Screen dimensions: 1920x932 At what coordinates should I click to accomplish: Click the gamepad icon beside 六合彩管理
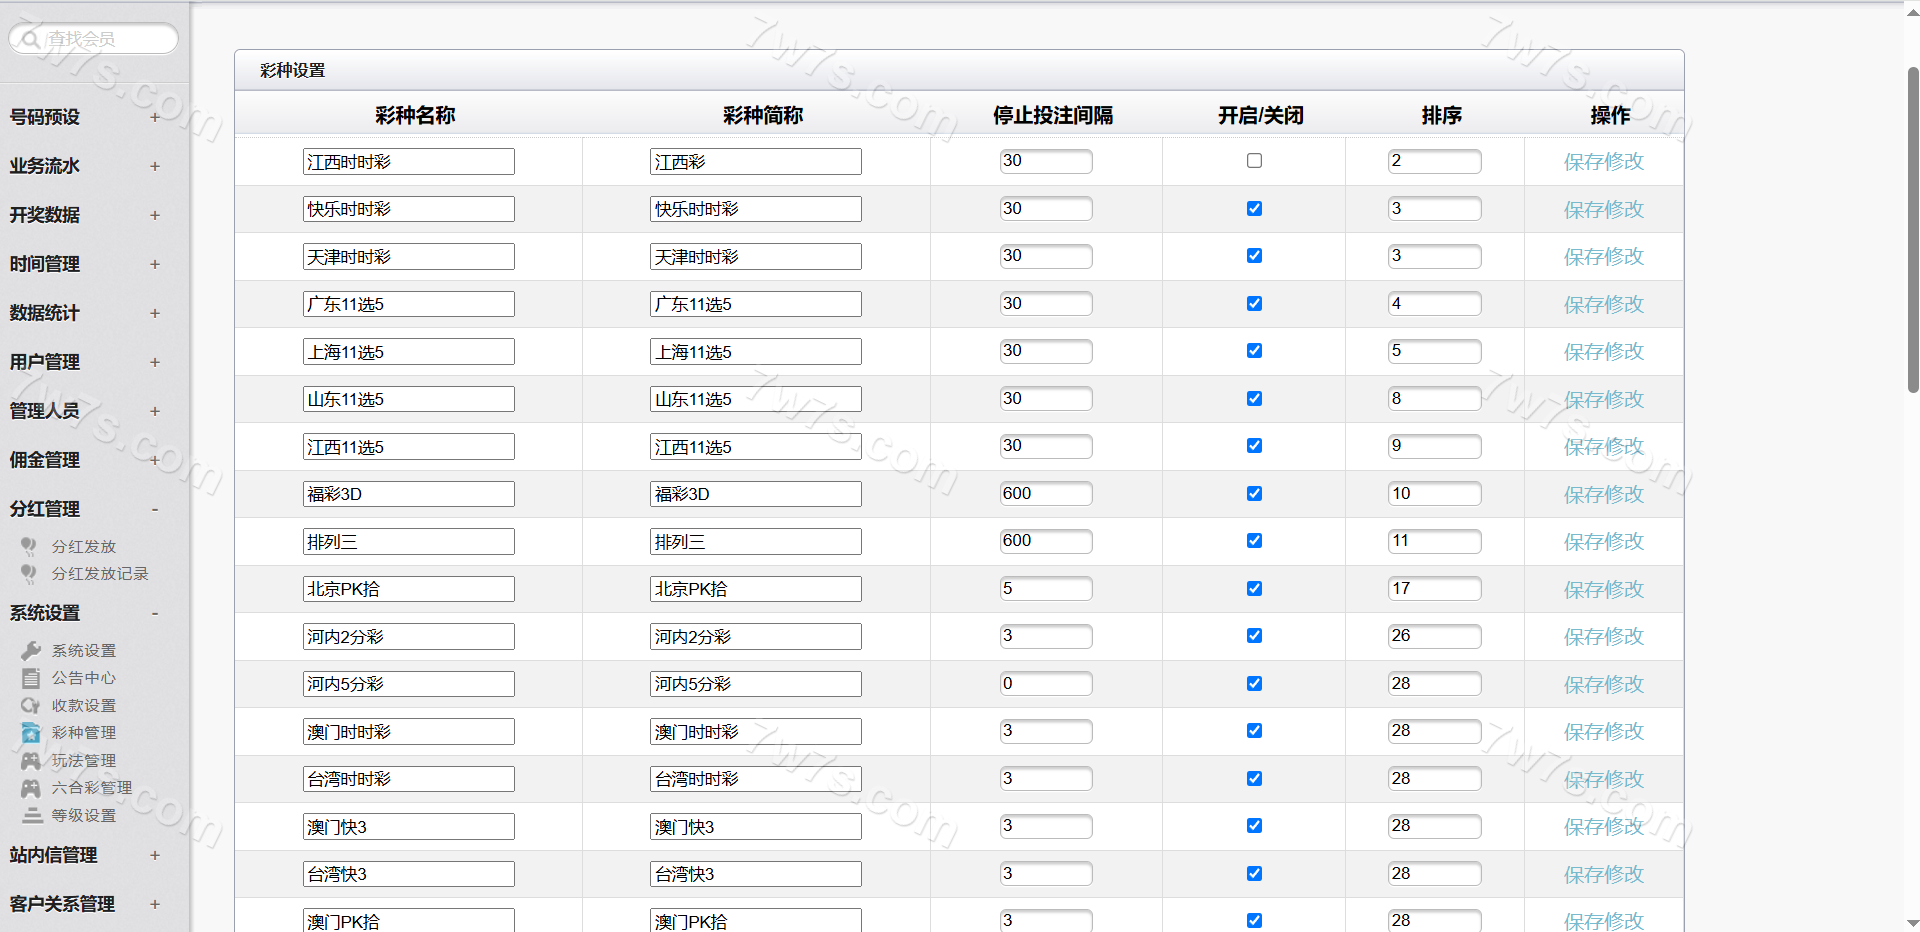(31, 788)
